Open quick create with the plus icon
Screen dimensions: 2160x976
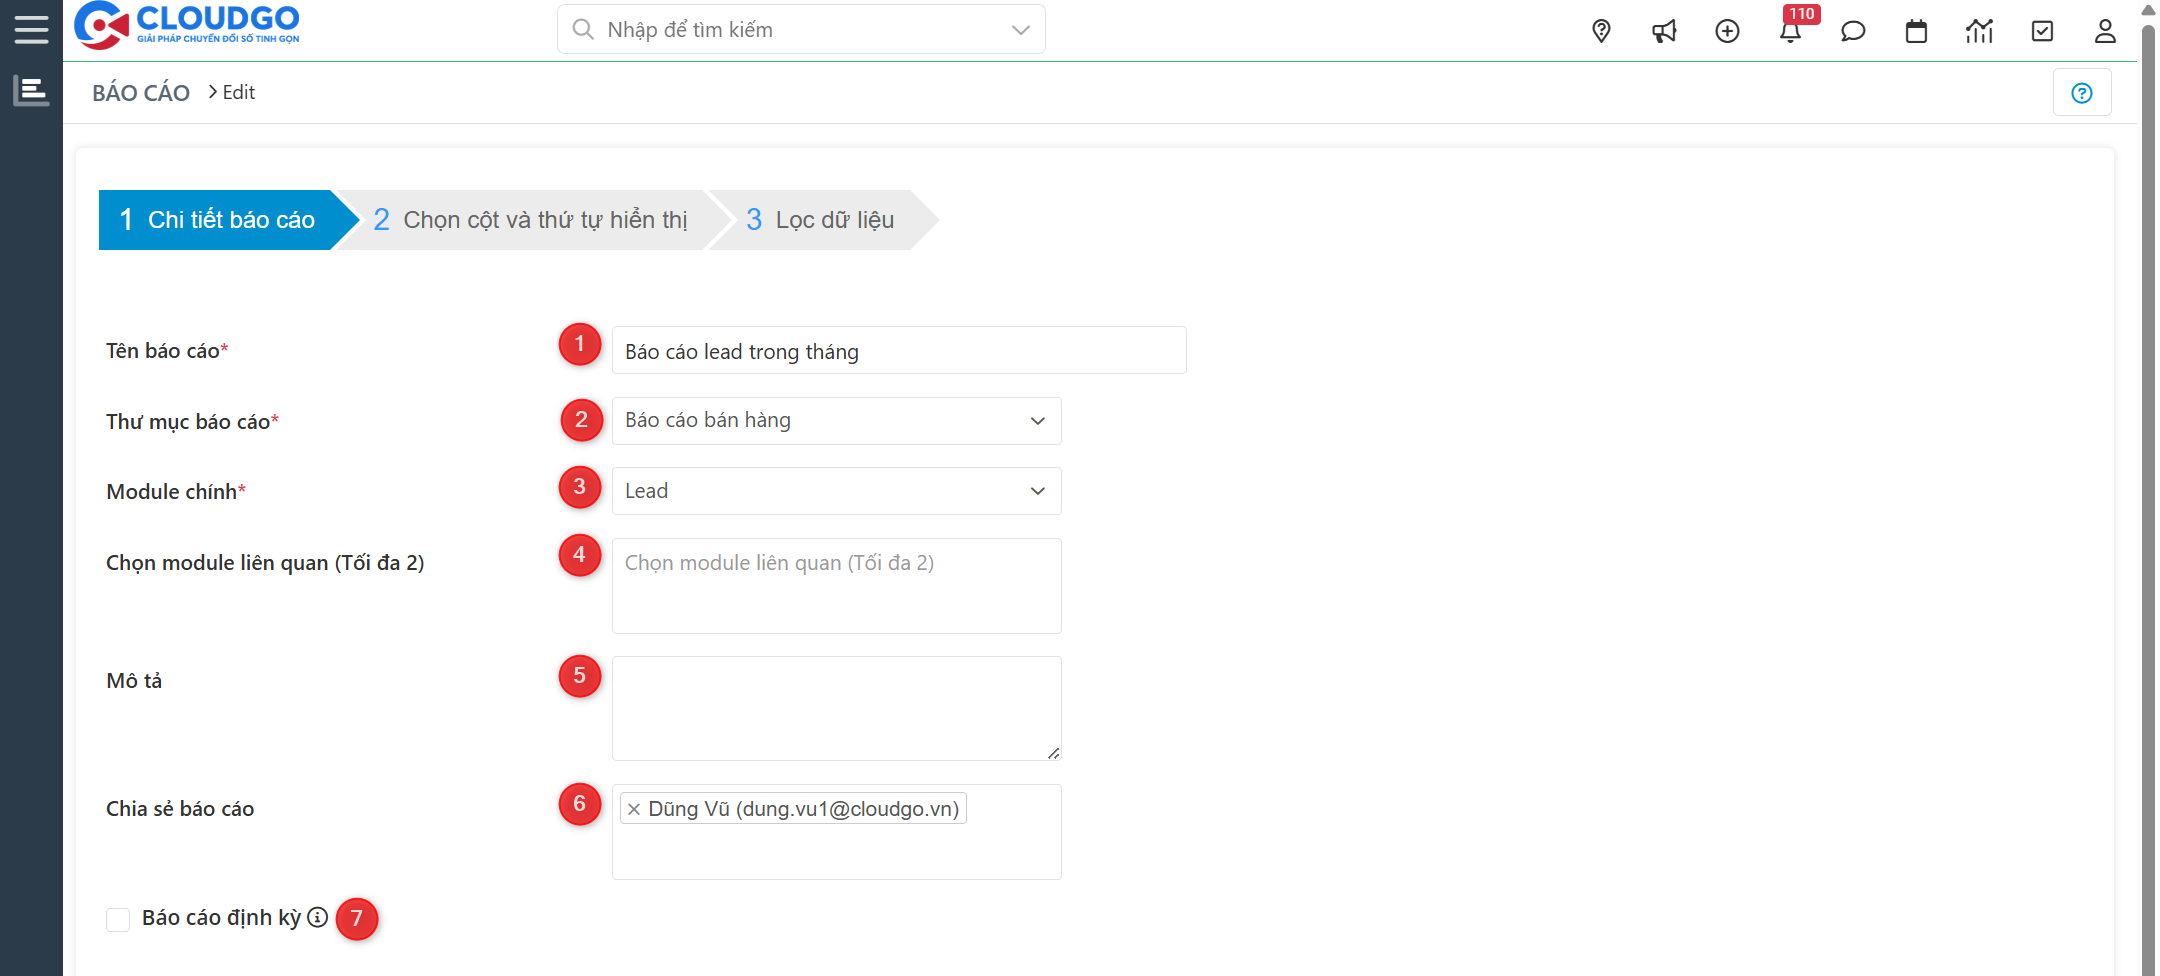(1728, 31)
